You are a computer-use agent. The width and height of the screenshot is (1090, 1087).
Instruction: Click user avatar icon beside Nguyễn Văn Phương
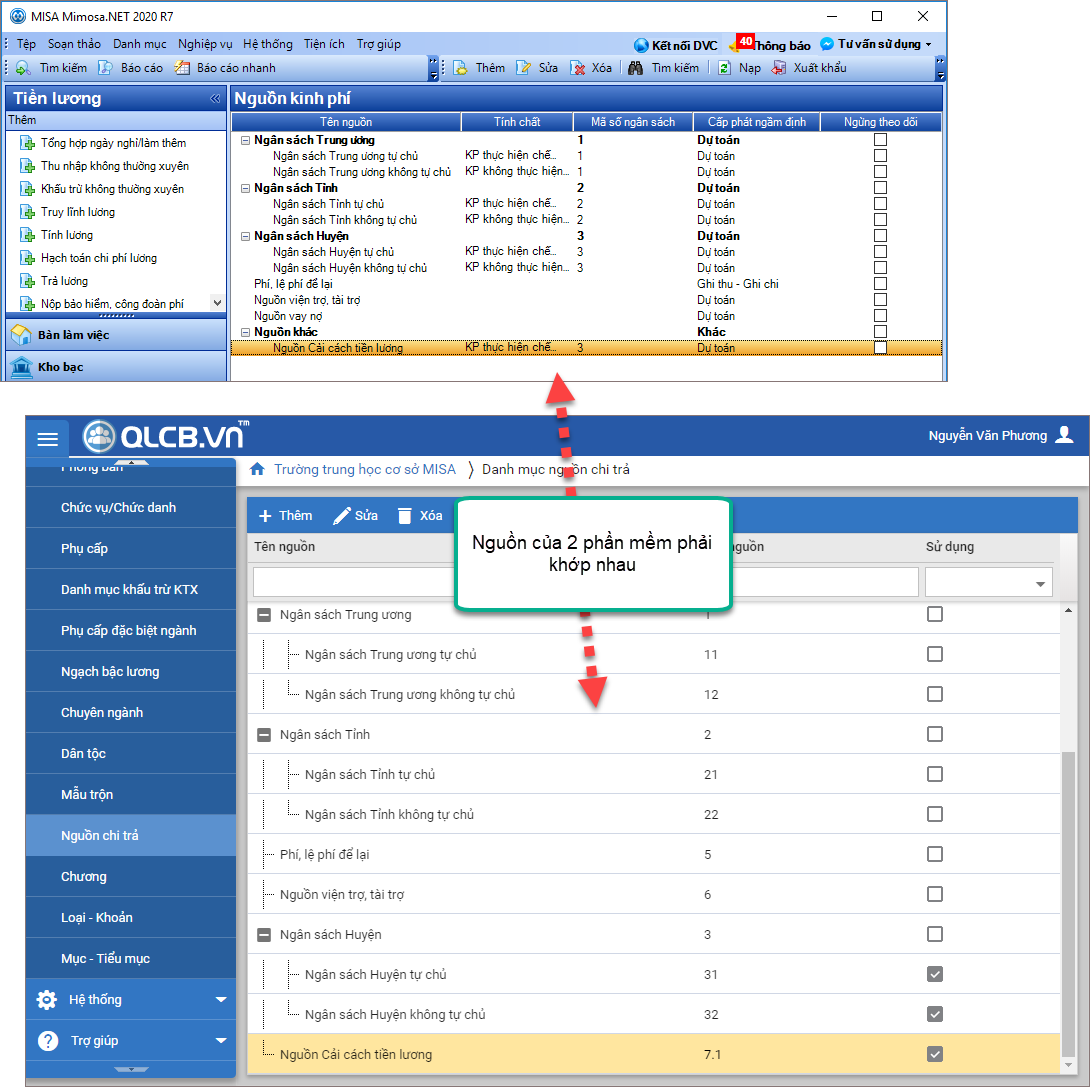1064,435
